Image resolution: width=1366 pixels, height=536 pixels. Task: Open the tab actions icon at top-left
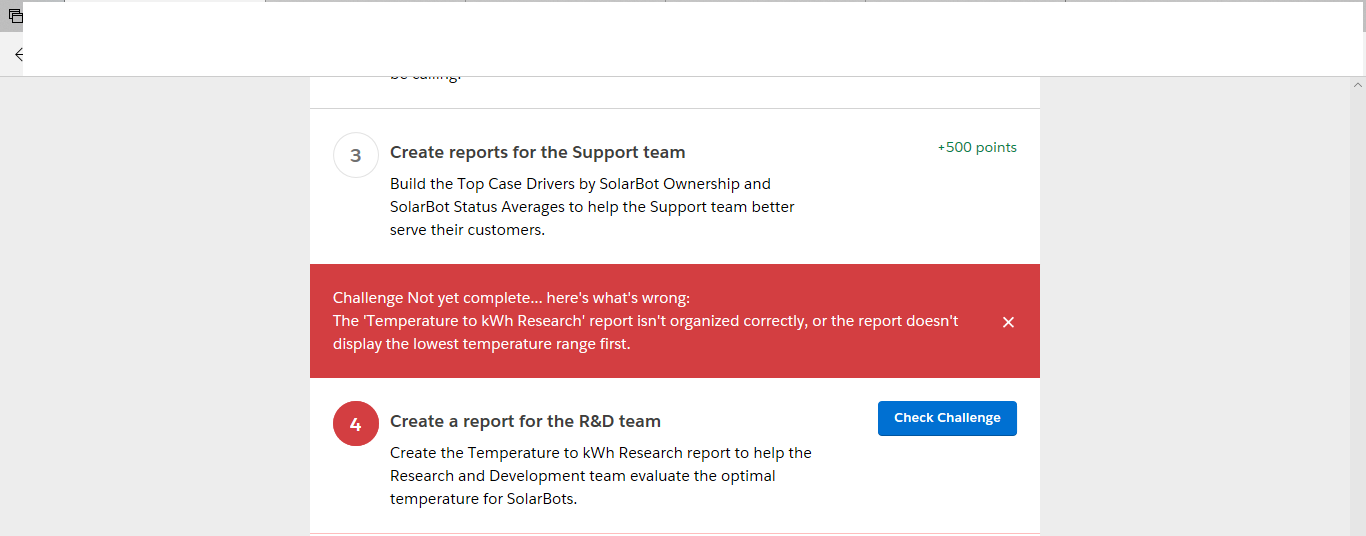coord(14,15)
